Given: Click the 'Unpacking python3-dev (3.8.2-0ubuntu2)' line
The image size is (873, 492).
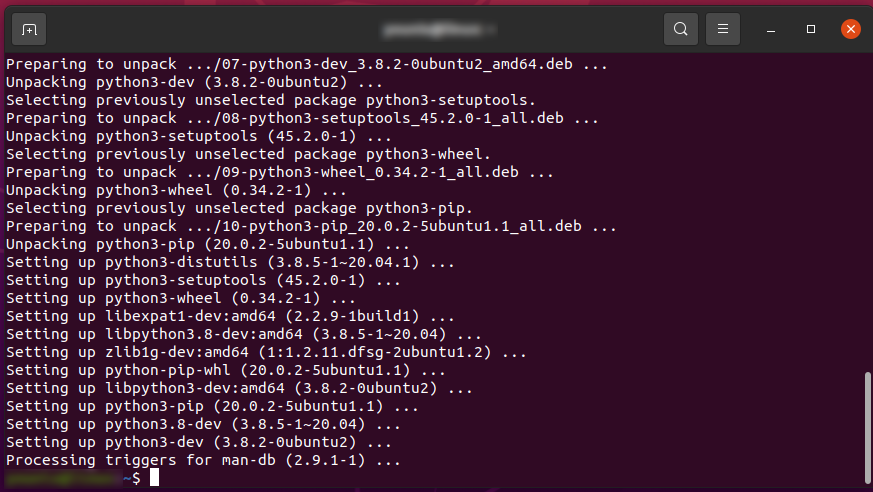Looking at the screenshot, I should [194, 82].
